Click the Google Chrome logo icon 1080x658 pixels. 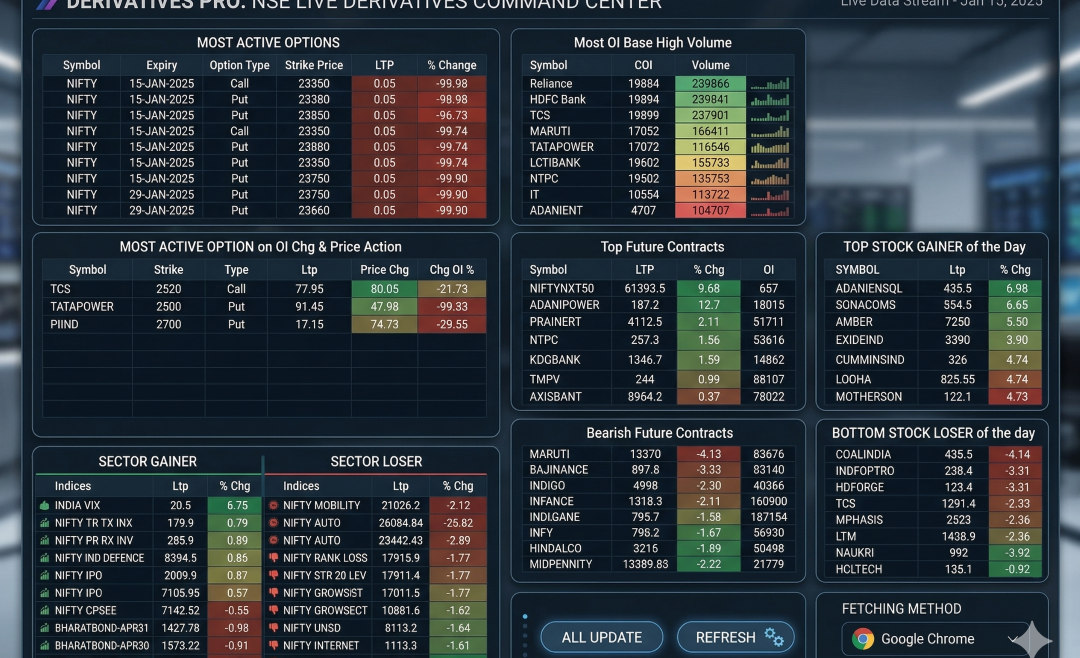(x=862, y=639)
